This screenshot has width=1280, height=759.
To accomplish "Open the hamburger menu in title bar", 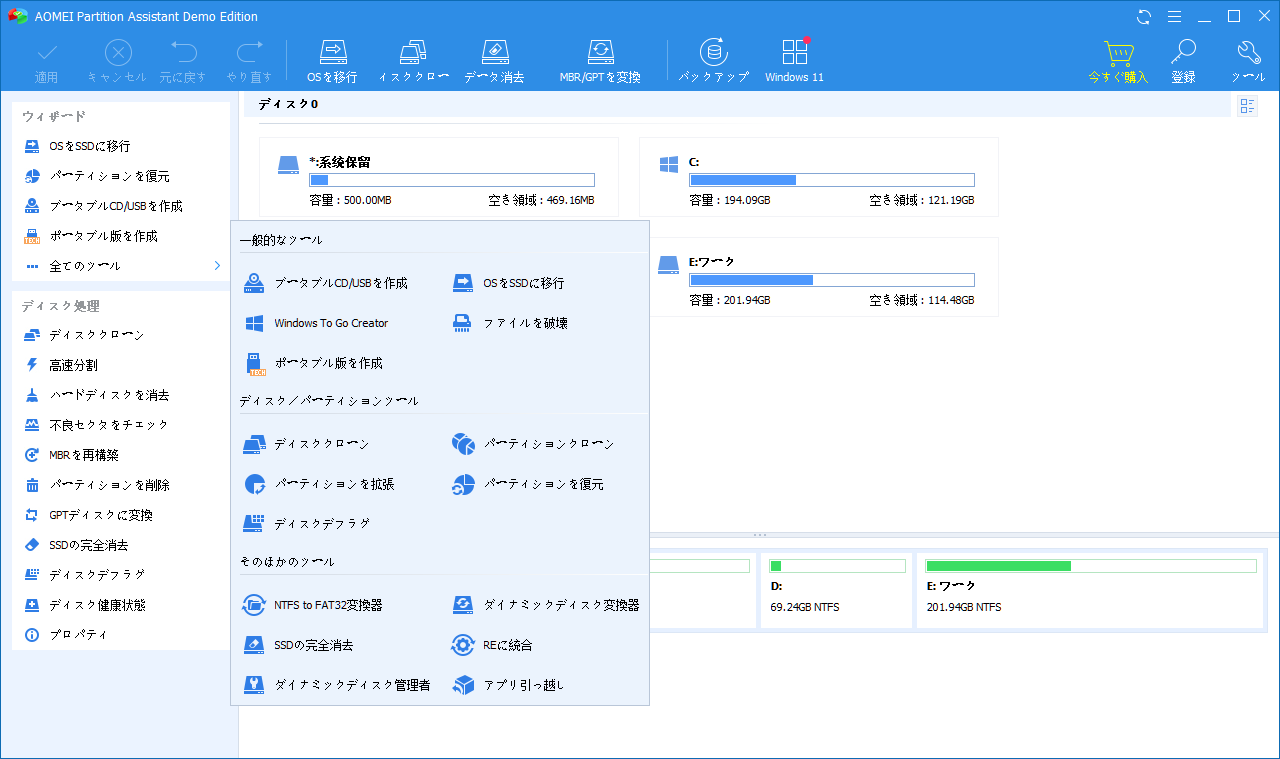I will tap(1174, 16).
